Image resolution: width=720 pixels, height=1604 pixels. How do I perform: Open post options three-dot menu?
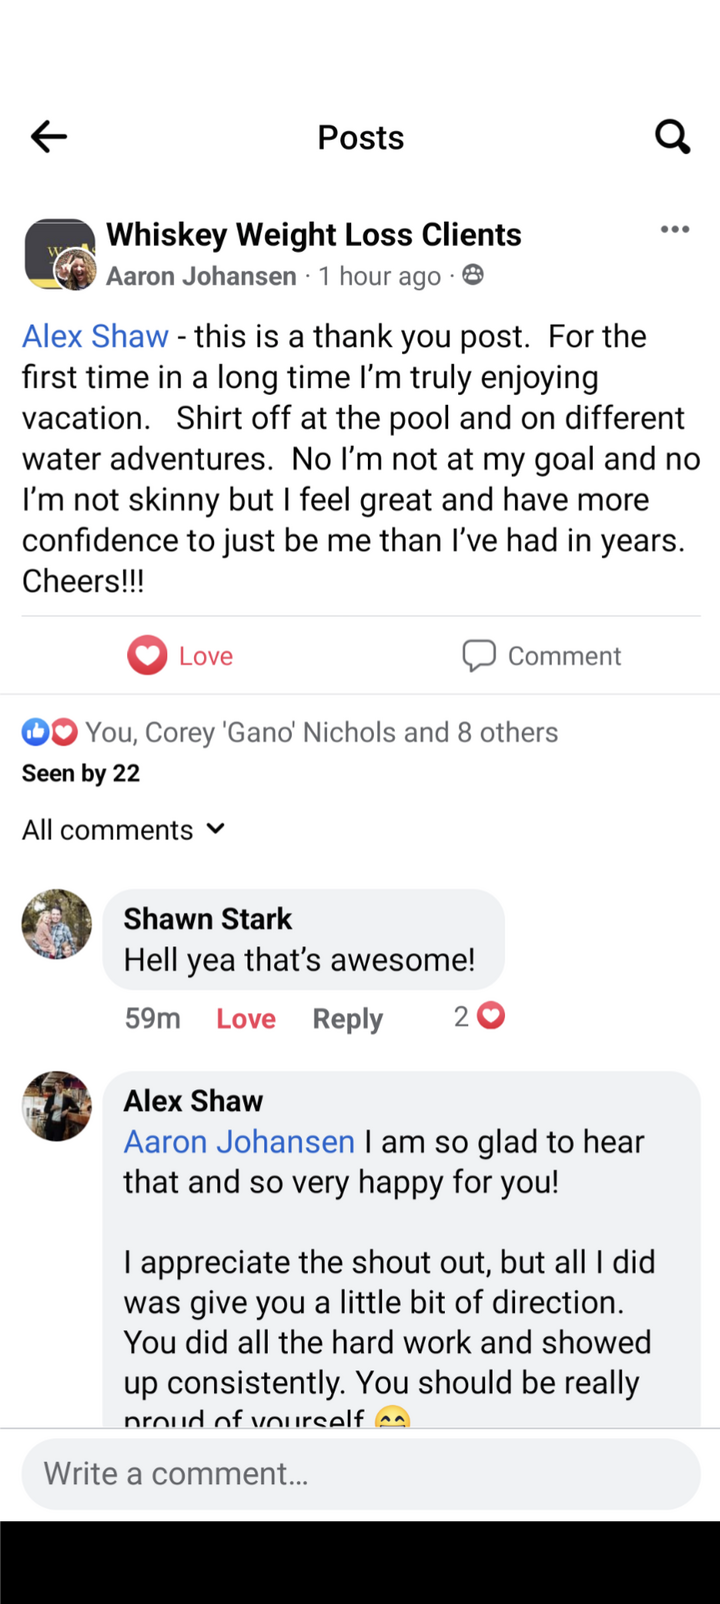[x=675, y=230]
